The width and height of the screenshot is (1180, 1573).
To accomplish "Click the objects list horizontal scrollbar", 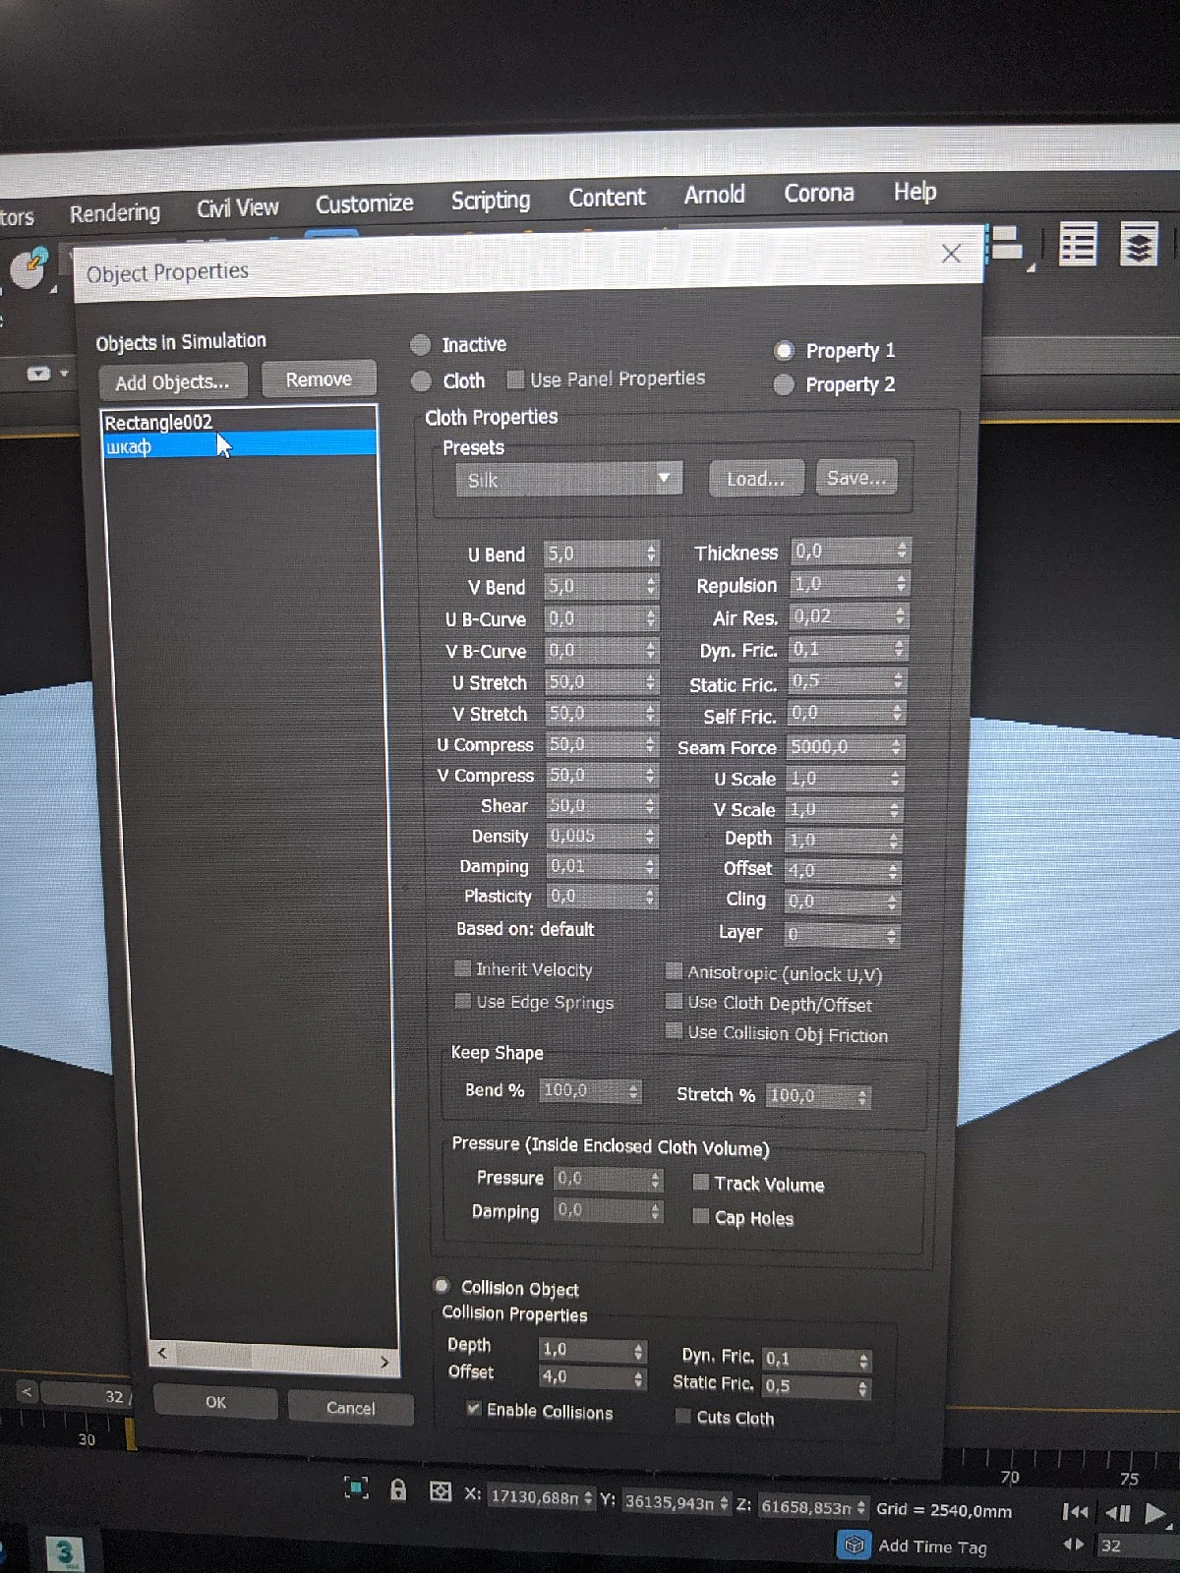I will pyautogui.click(x=273, y=1358).
